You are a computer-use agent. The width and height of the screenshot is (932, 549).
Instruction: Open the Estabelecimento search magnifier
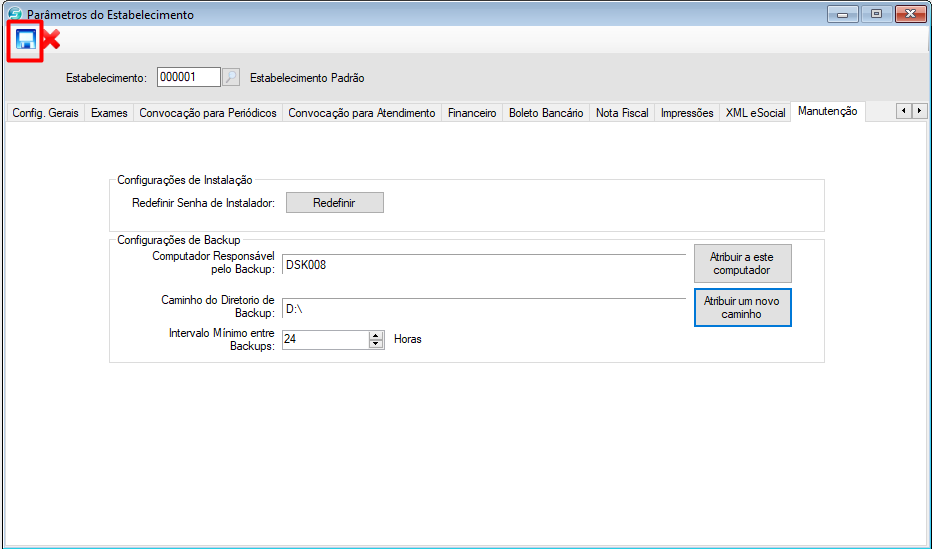click(231, 77)
